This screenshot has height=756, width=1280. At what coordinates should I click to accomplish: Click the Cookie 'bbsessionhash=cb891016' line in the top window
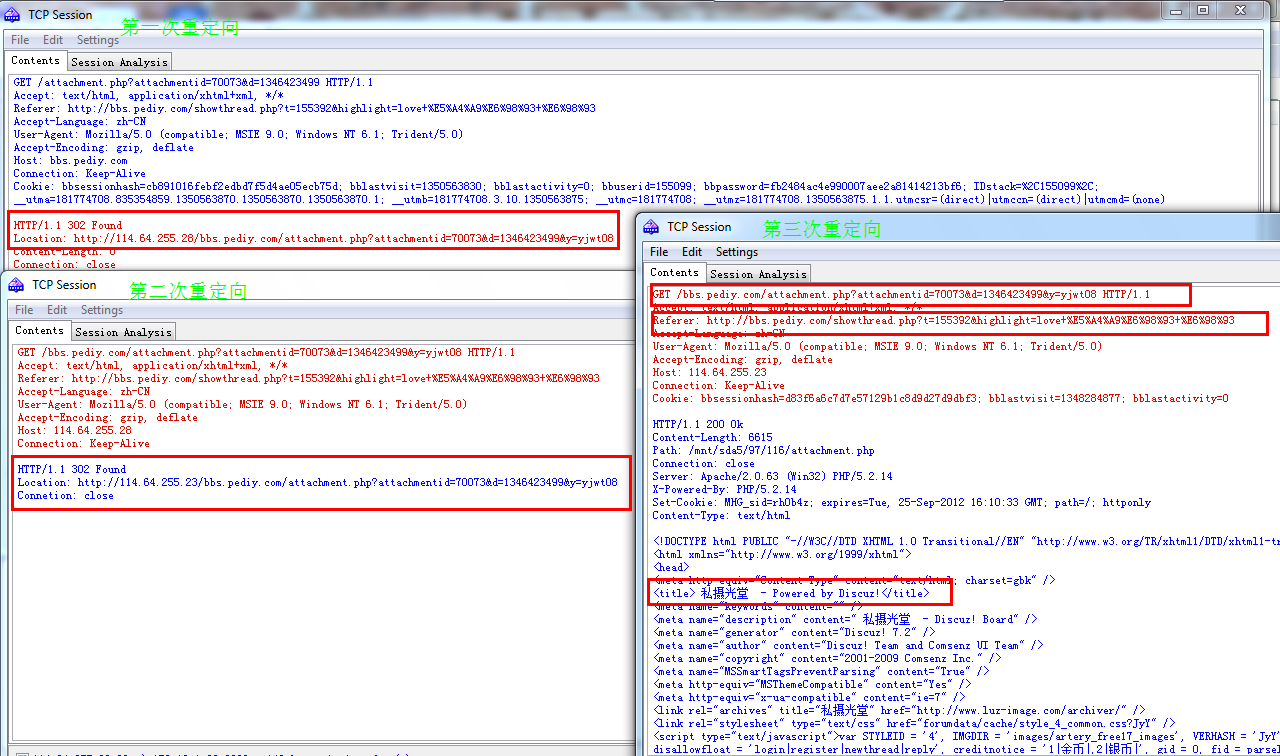(x=555, y=187)
